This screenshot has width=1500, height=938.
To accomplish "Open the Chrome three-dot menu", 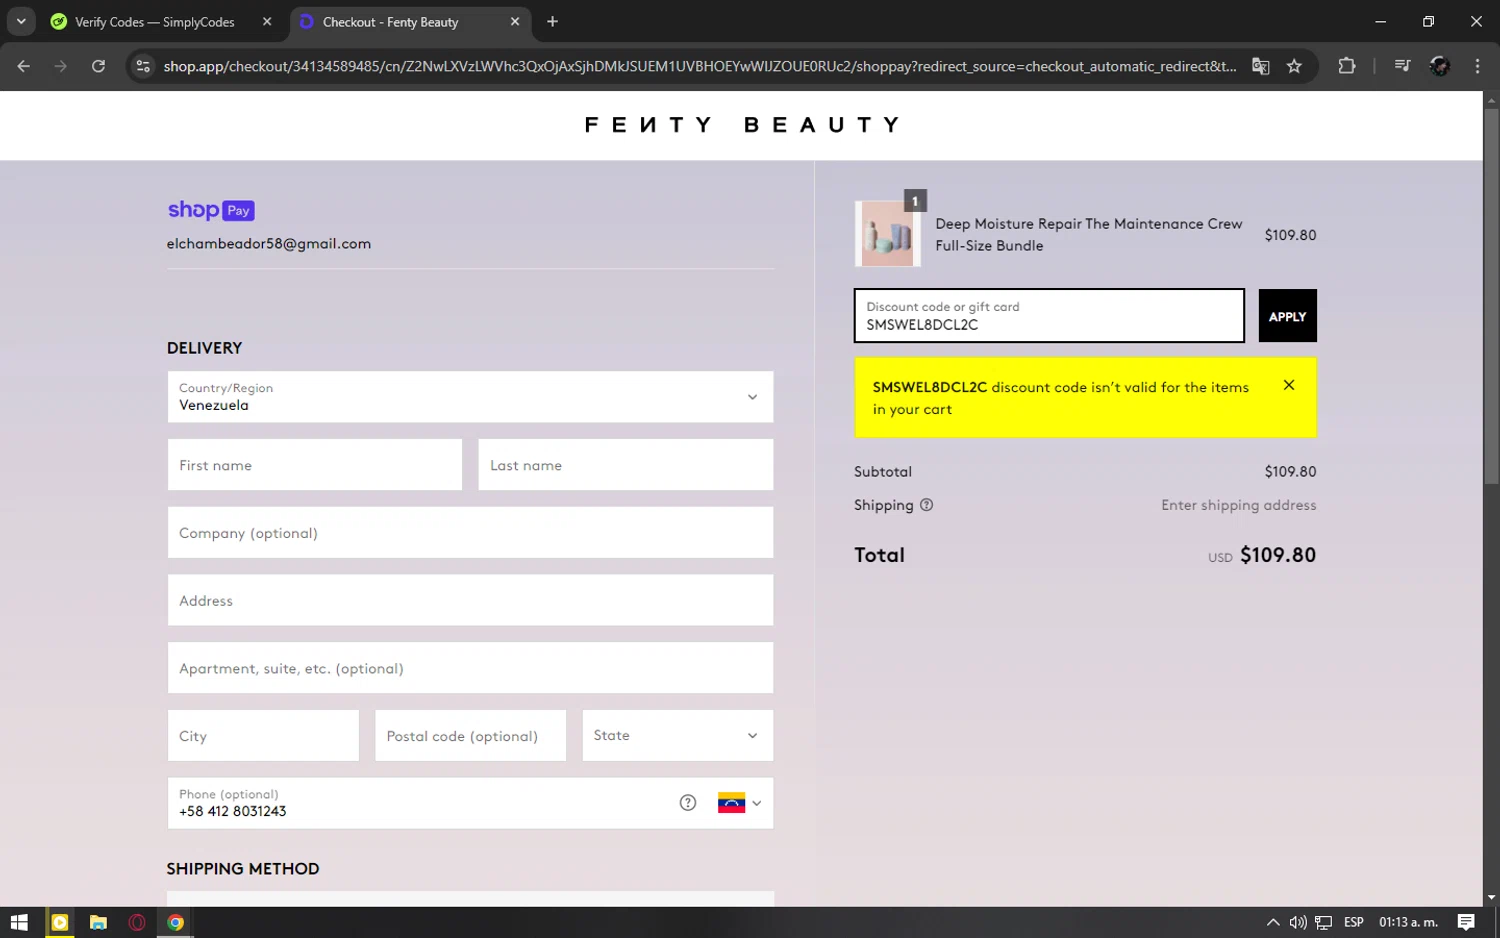I will [1476, 66].
